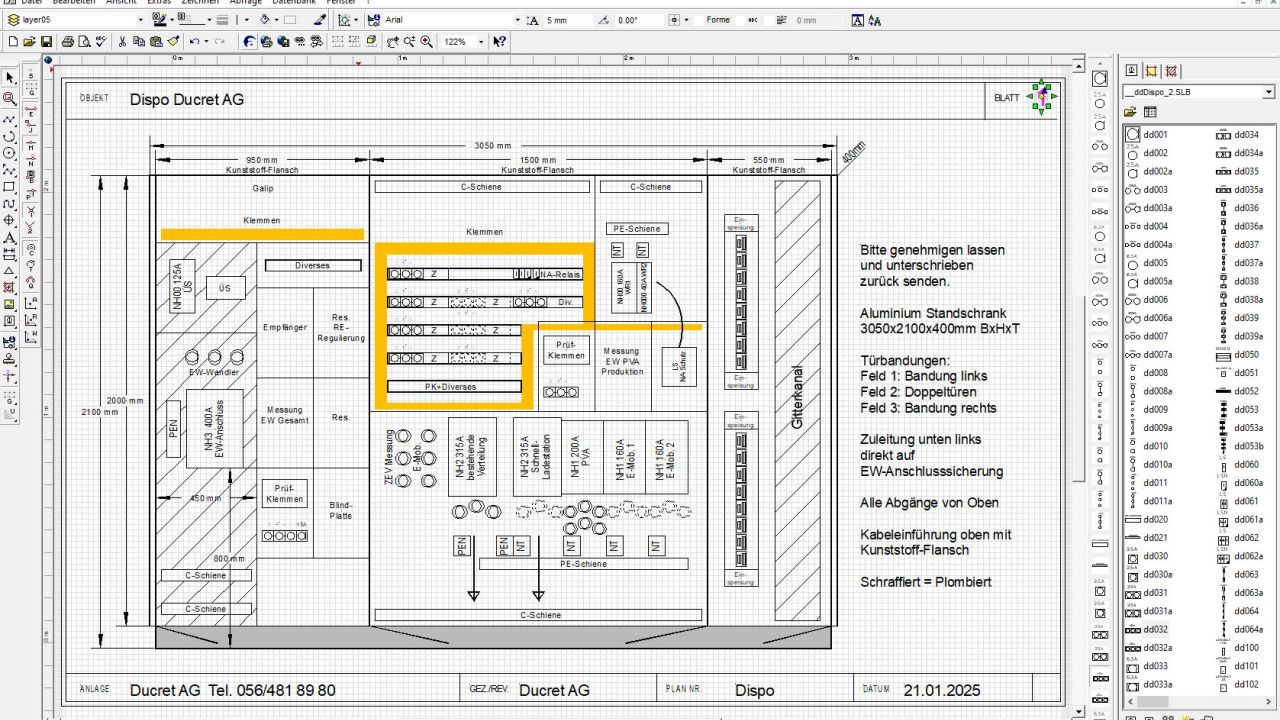Open the symbol library folder icon
1280x720 pixels.
pyautogui.click(x=1131, y=112)
